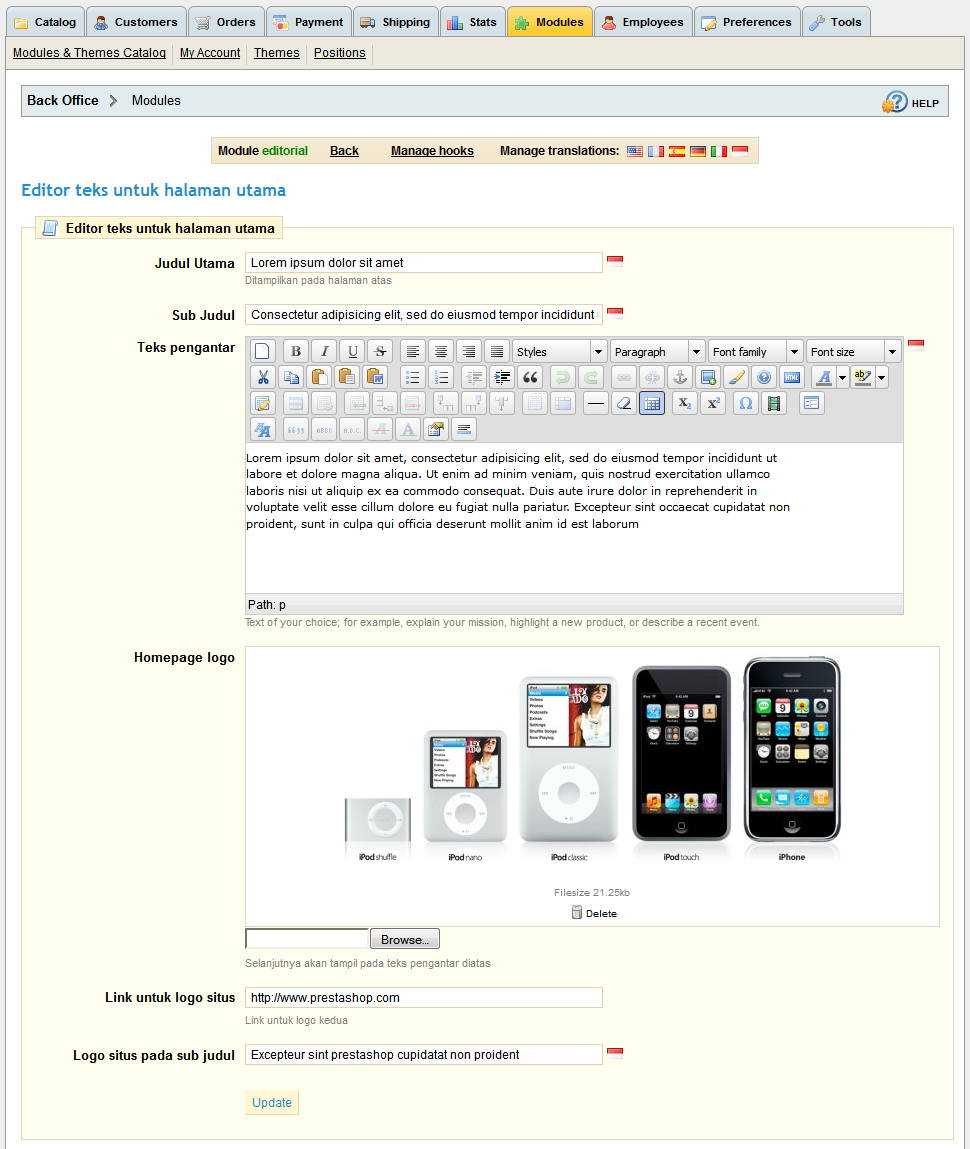This screenshot has height=1149, width=970.
Task: Open the Font family dropdown
Action: coord(756,352)
